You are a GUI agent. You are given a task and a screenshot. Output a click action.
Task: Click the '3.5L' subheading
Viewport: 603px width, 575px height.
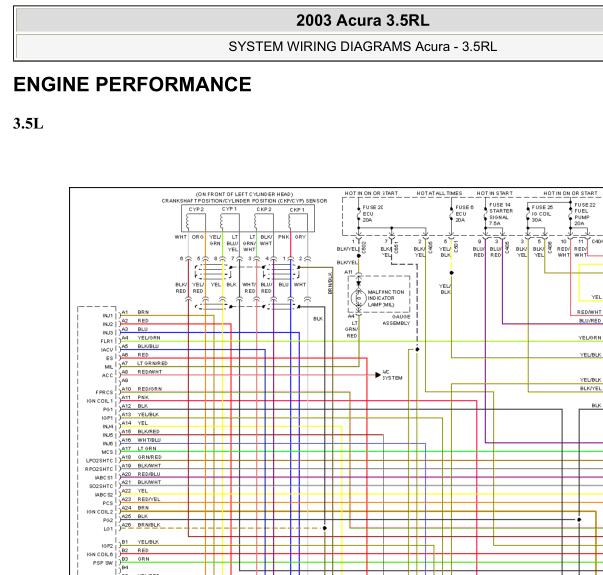click(x=28, y=124)
